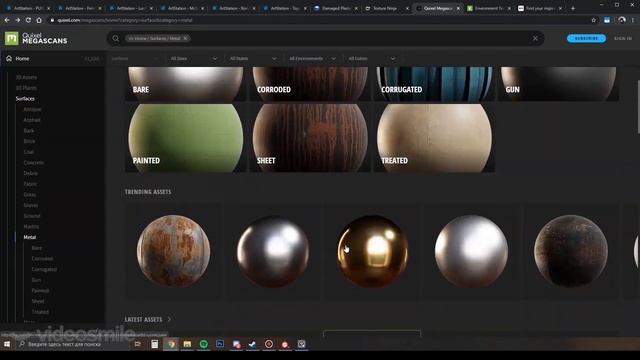The width and height of the screenshot is (640, 360).
Task: Open the Trending Assets heading
Action: click(x=148, y=192)
